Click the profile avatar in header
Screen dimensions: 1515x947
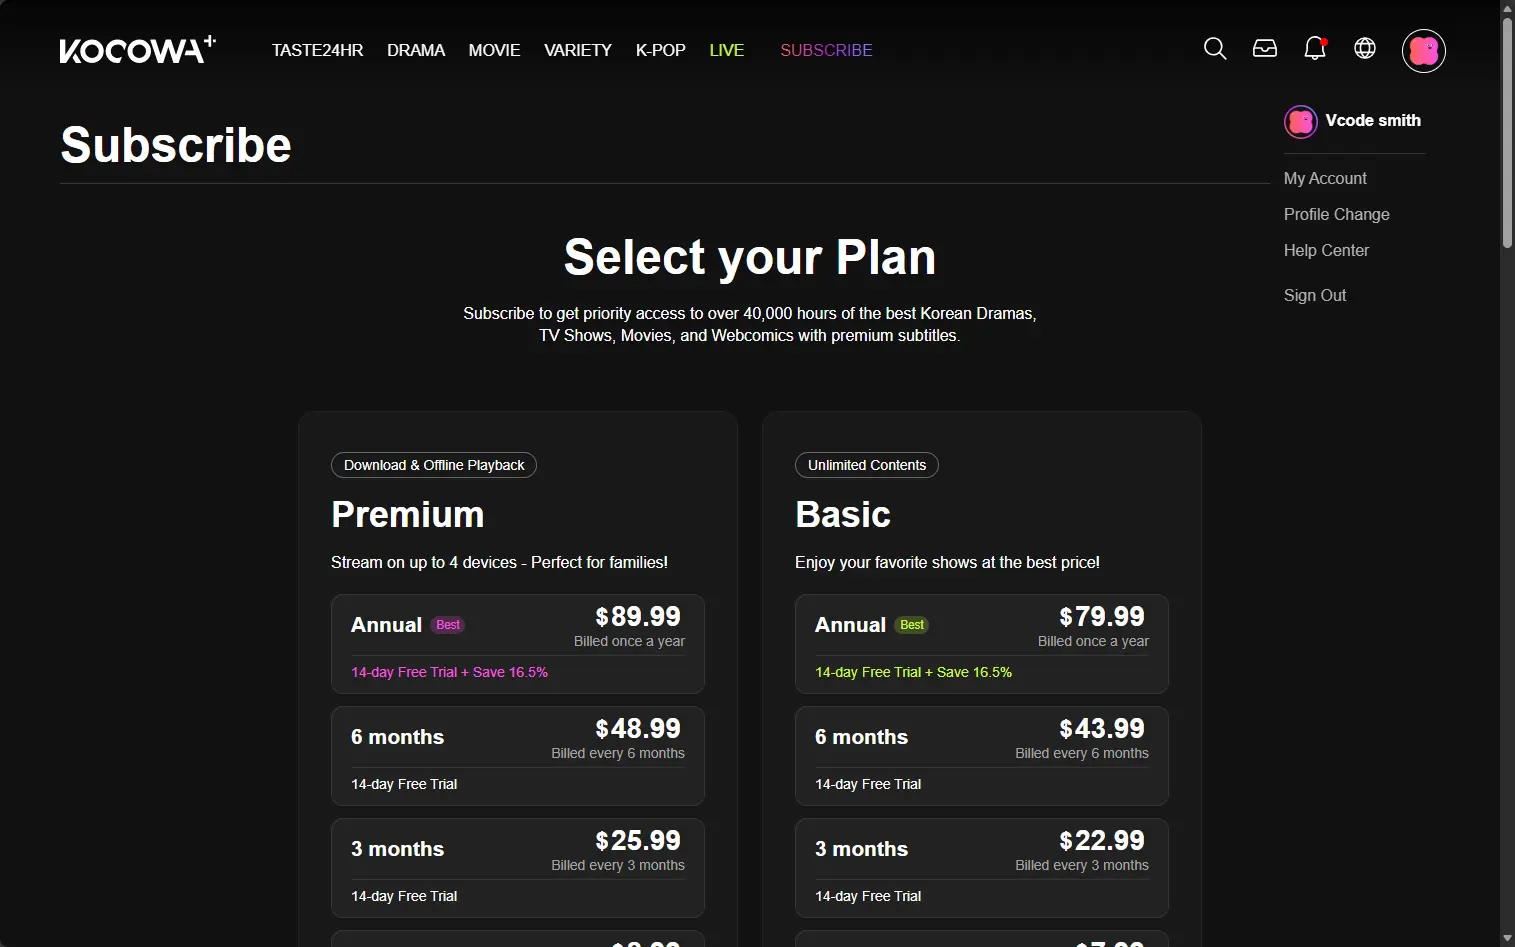(x=1424, y=50)
